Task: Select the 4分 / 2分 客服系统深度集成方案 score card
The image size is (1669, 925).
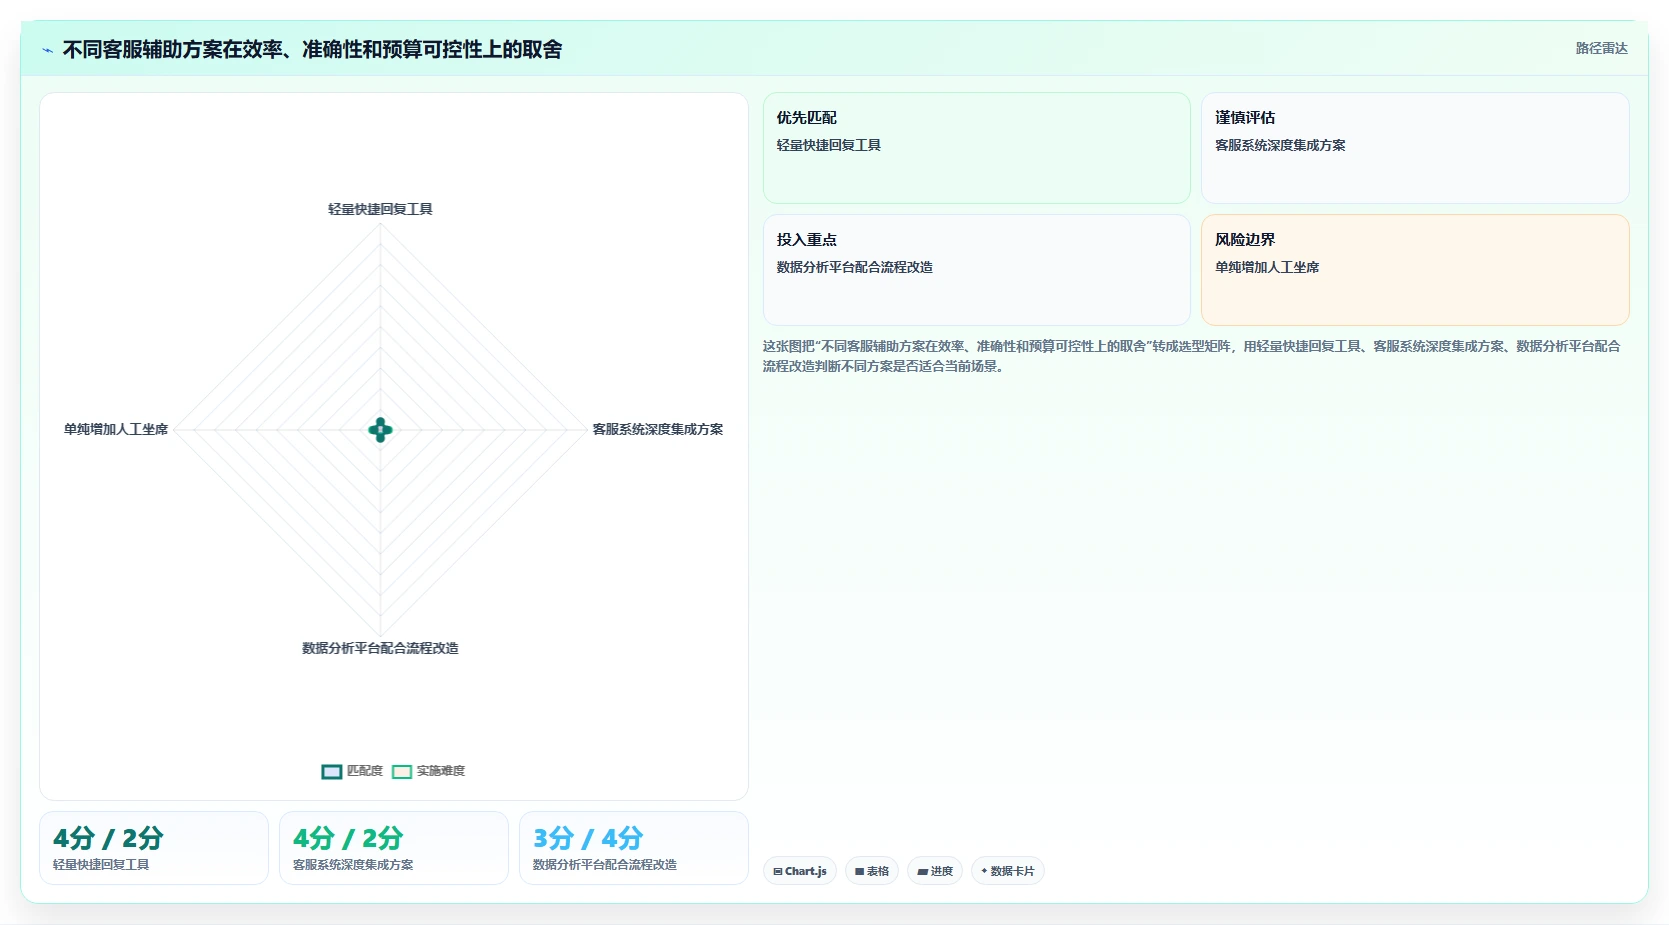Action: pyautogui.click(x=394, y=848)
